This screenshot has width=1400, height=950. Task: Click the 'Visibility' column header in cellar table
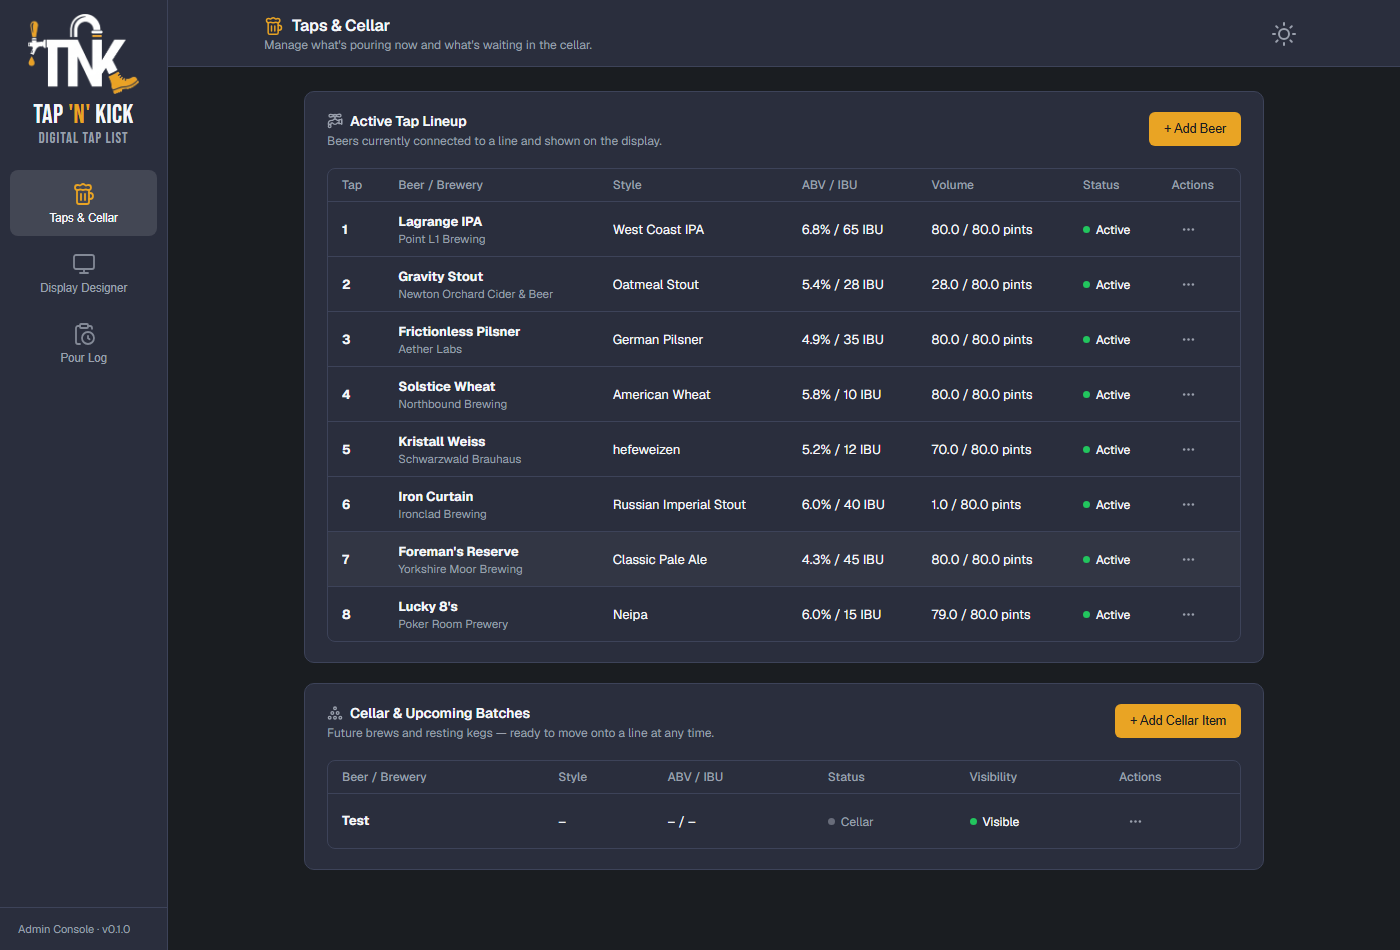pyautogui.click(x=993, y=777)
